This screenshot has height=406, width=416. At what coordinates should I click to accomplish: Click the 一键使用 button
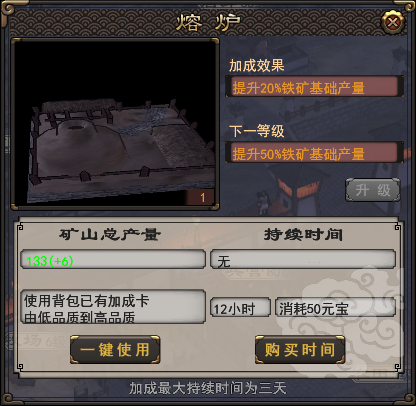[x=115, y=350]
